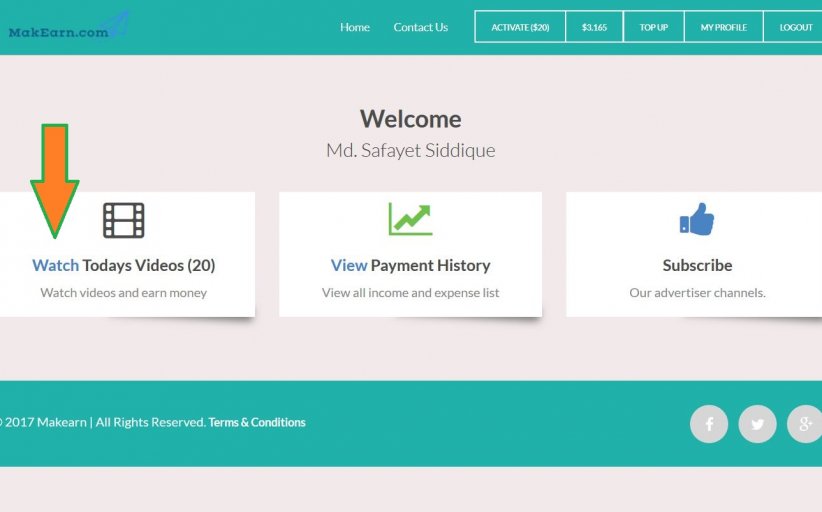Click the film strip video icon
This screenshot has width=822, height=512.
(123, 220)
